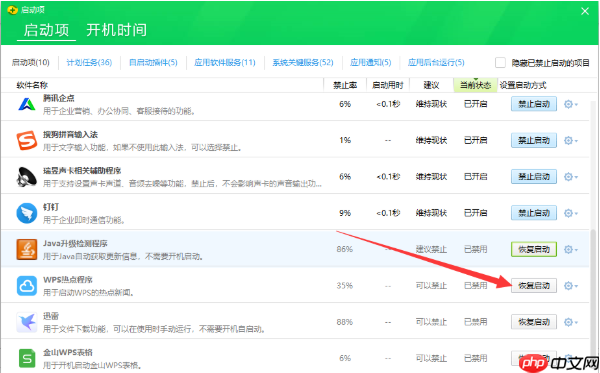
Task: Click the 金山WPS表格 green icon
Action: [27, 358]
